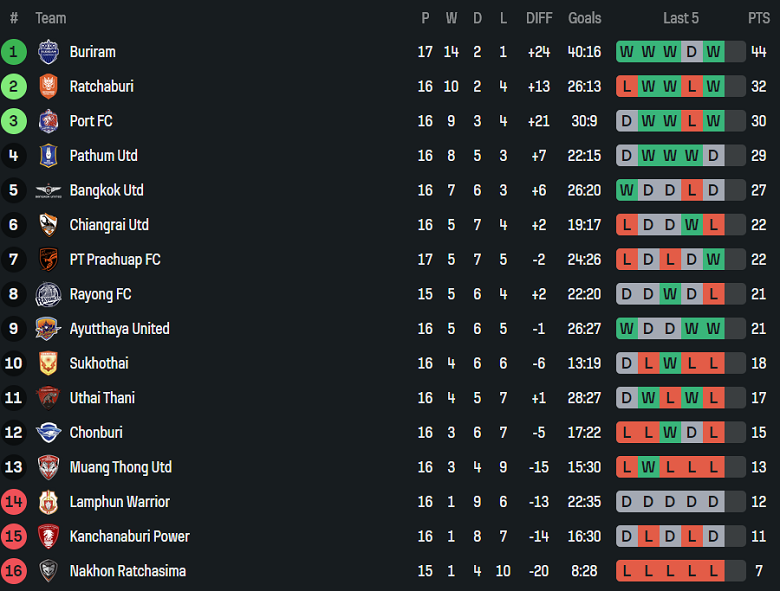
Task: Click the Buriram club crest icon
Action: 48,52
